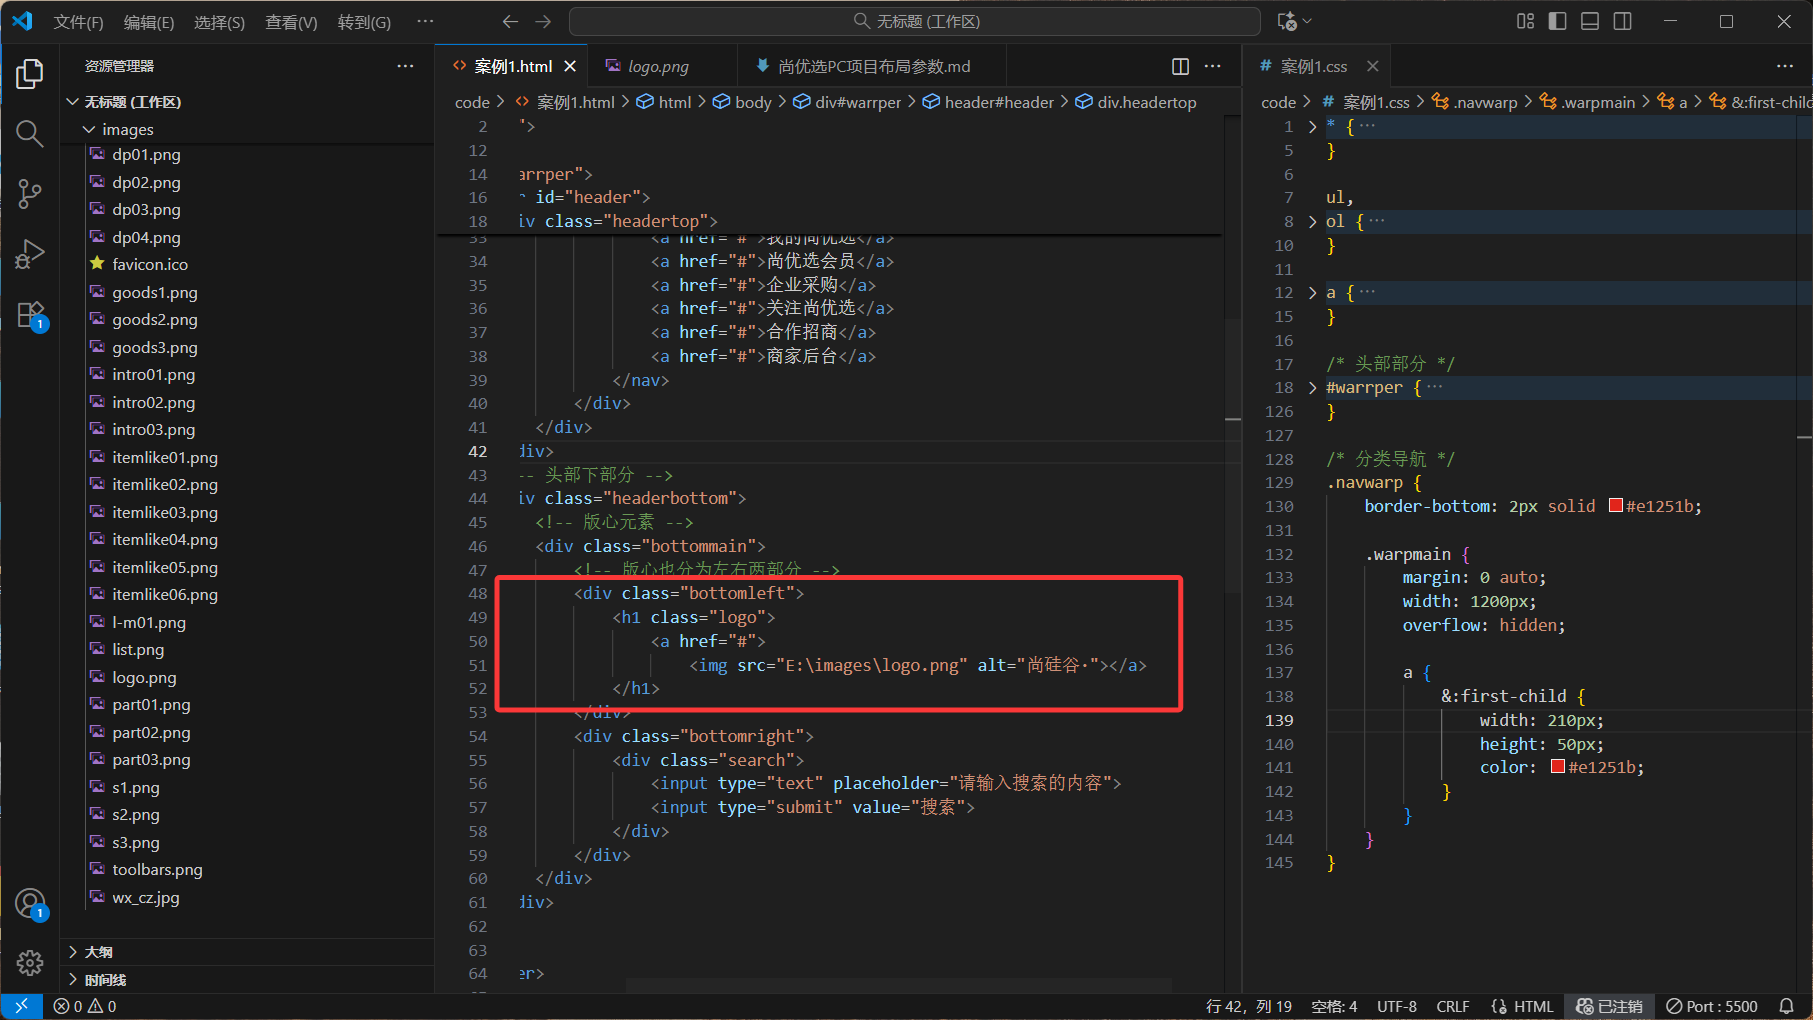Viewport: 1813px width, 1020px height.
Task: Open the 文件(F) menu
Action: pos(78,22)
